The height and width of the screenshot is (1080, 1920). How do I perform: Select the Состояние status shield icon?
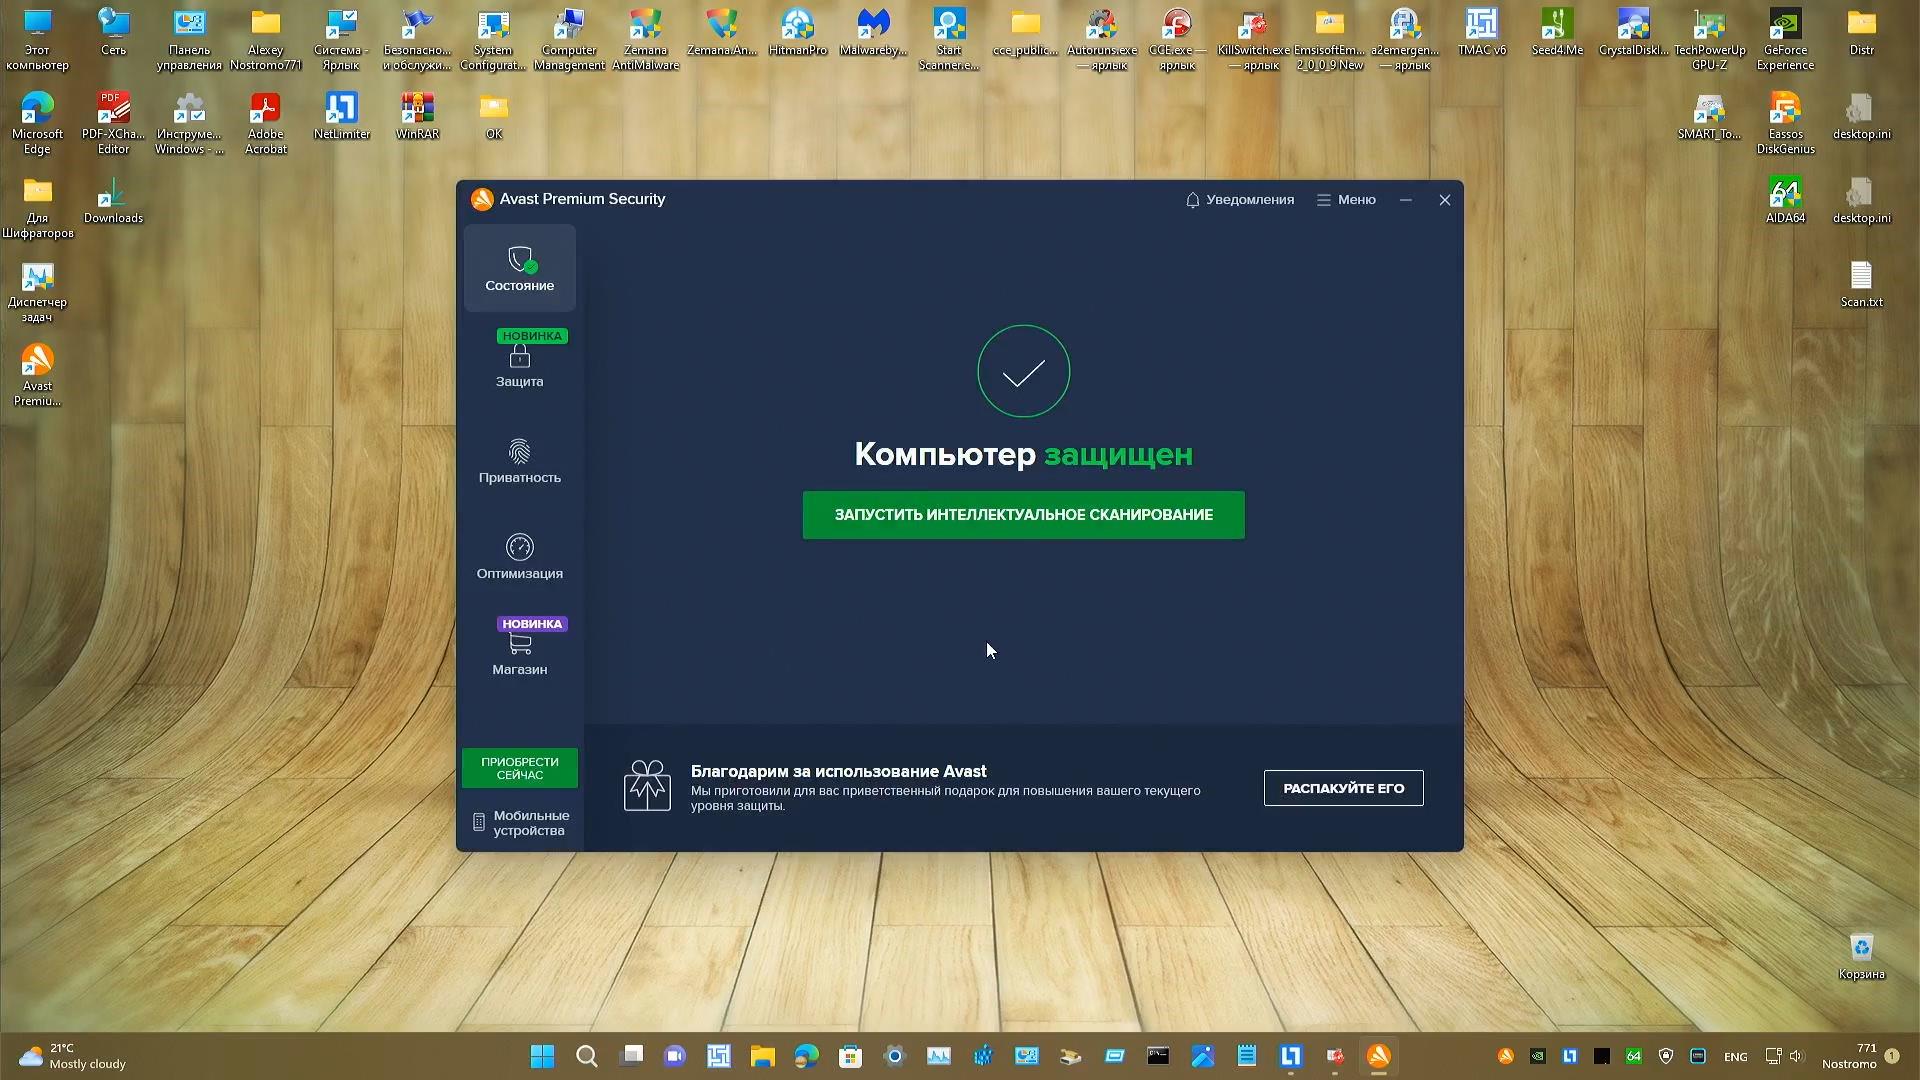point(519,262)
